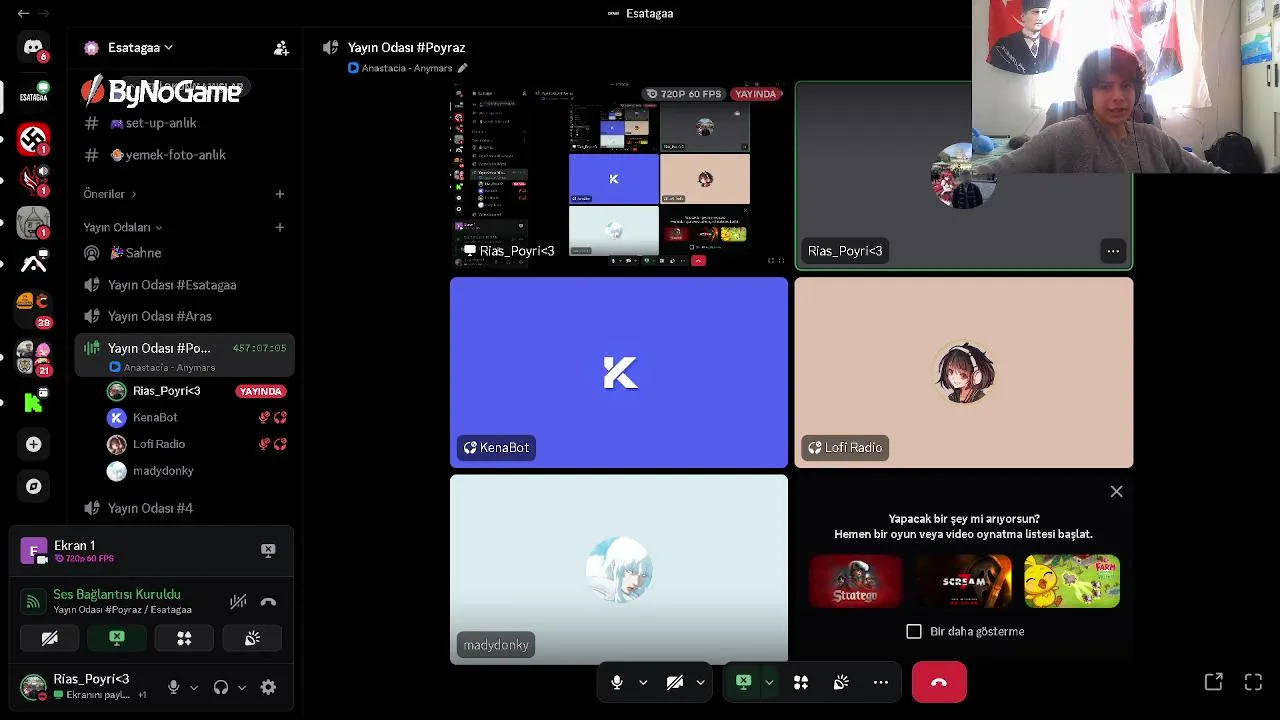This screenshot has height=720, width=1280.
Task: Open more options in call control bar
Action: (881, 682)
